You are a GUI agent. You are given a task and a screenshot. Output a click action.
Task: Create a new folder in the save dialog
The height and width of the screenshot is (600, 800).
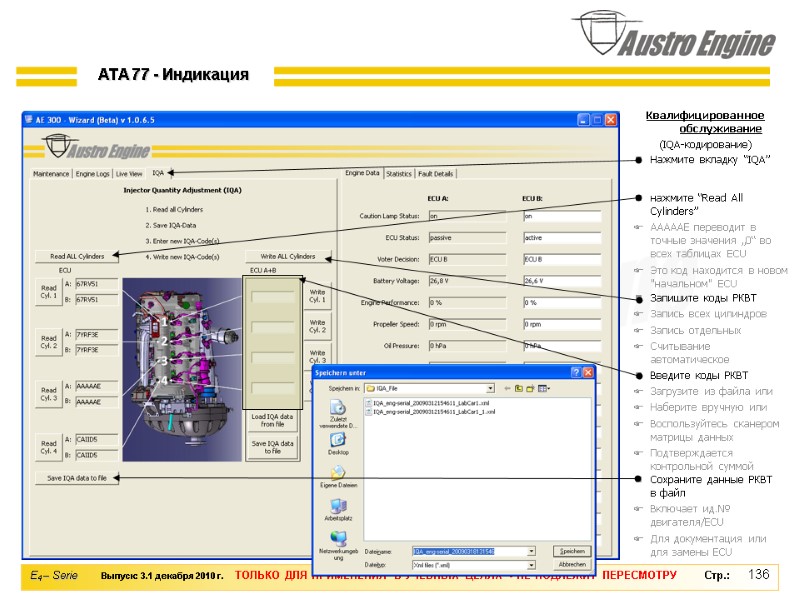530,388
